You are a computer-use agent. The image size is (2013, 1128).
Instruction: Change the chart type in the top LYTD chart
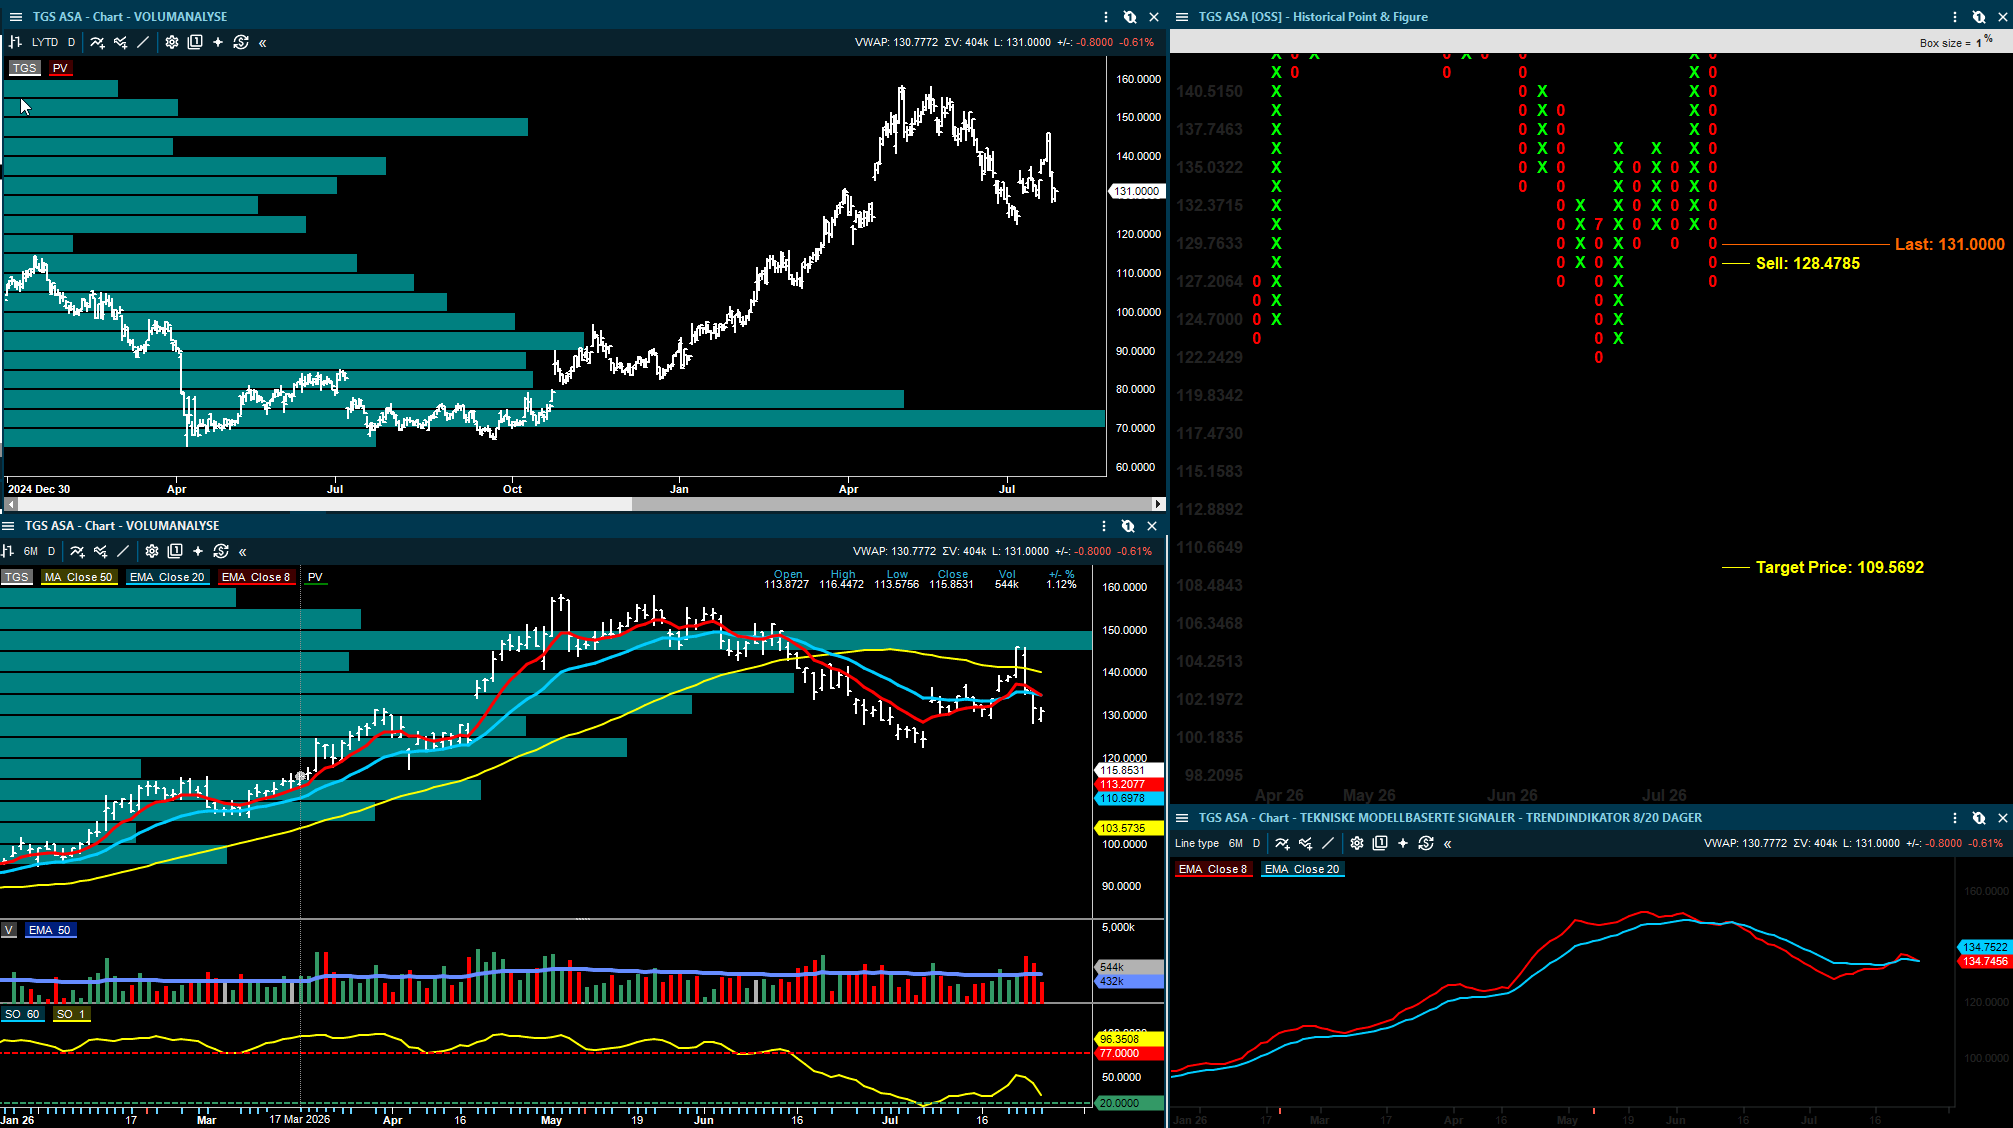[15, 42]
